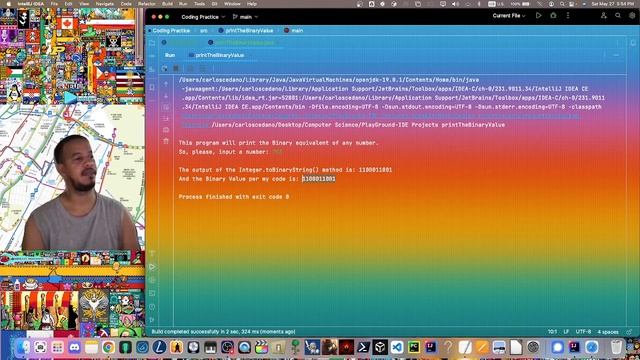Click the Build completed successfully status message
The image size is (640, 360).
(x=223, y=332)
